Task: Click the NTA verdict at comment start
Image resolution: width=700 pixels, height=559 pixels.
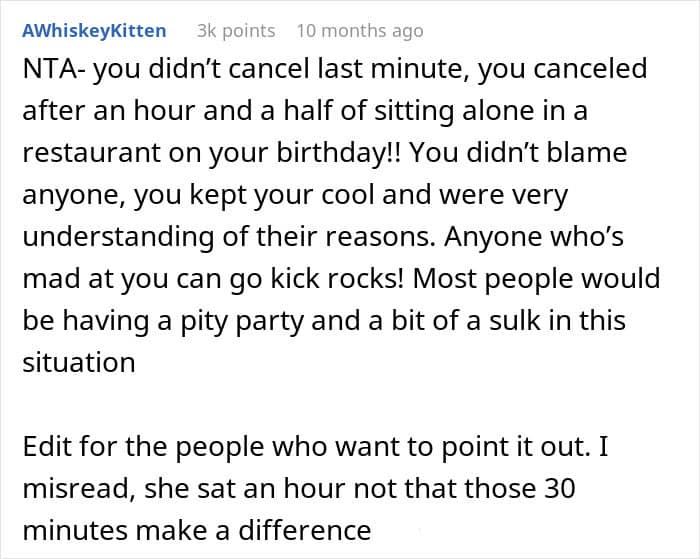Action: (43, 70)
